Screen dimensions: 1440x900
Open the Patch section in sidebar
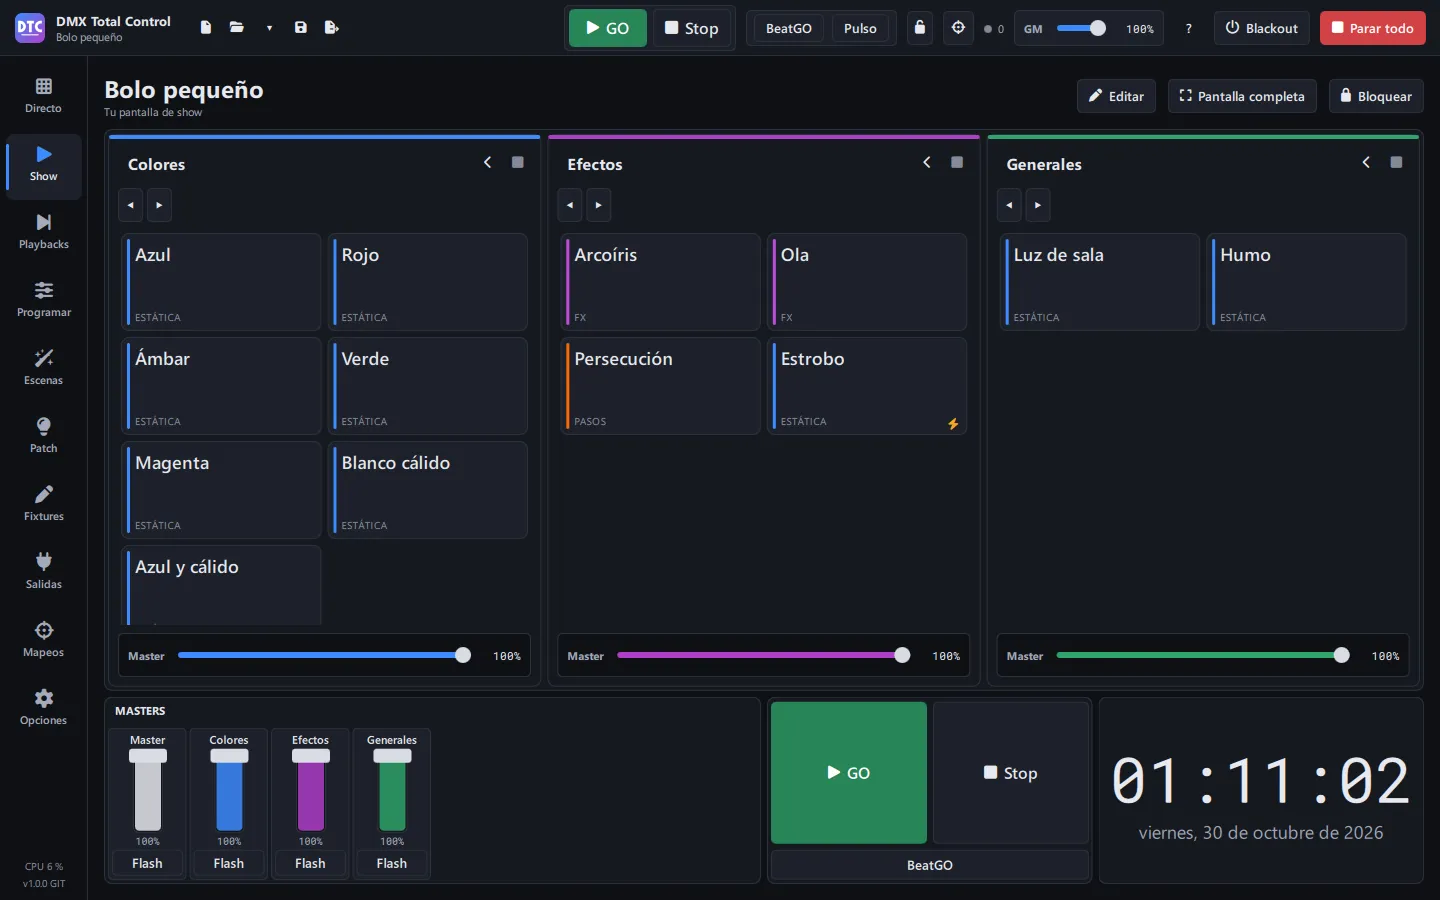[x=43, y=434]
